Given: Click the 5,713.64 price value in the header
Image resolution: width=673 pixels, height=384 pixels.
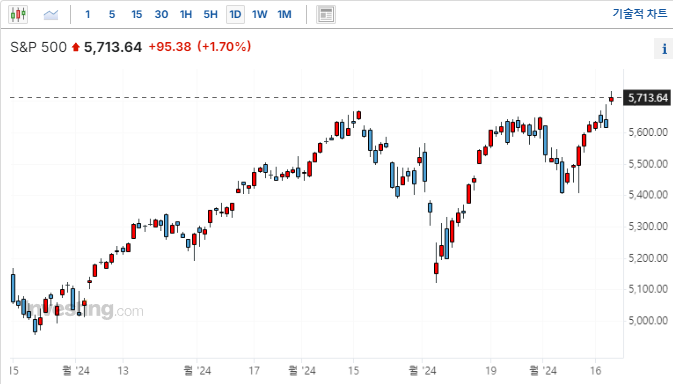Looking at the screenshot, I should pyautogui.click(x=113, y=47).
